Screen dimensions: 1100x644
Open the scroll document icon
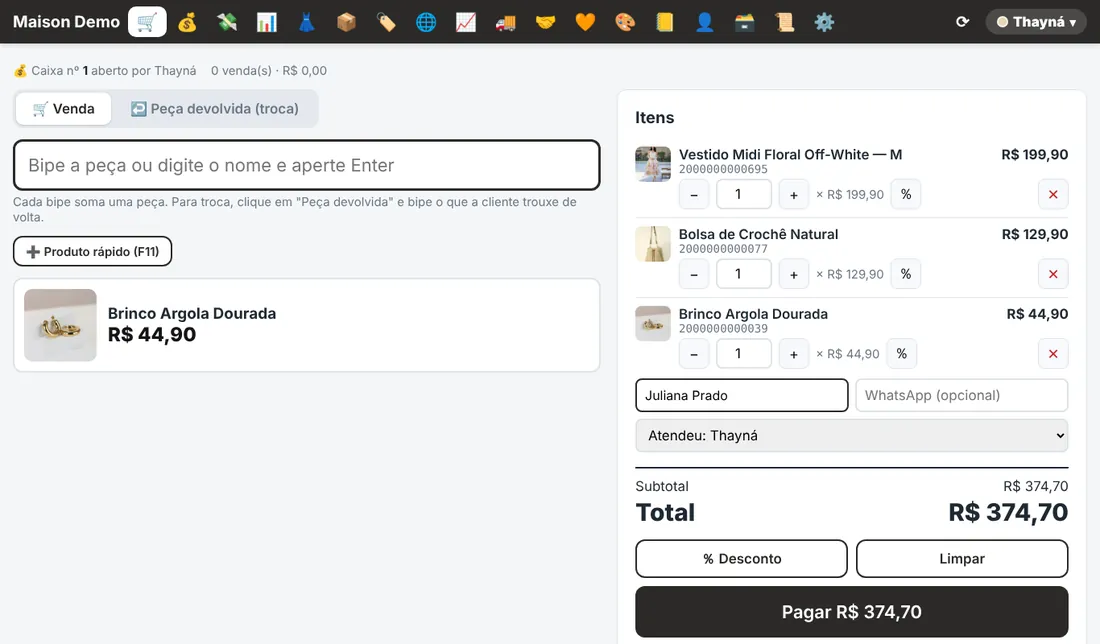(784, 22)
